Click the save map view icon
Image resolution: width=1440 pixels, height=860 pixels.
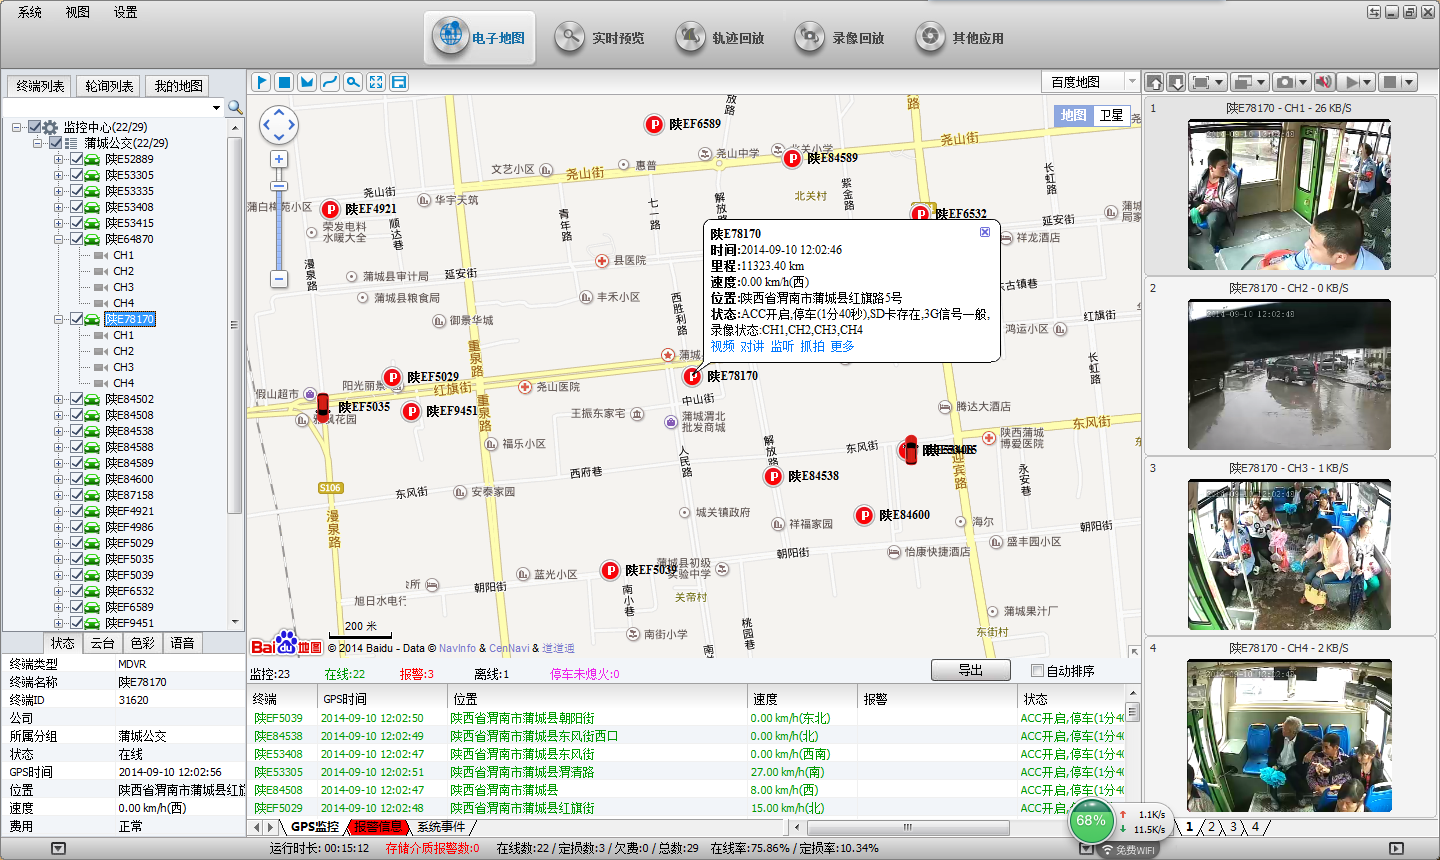point(398,82)
